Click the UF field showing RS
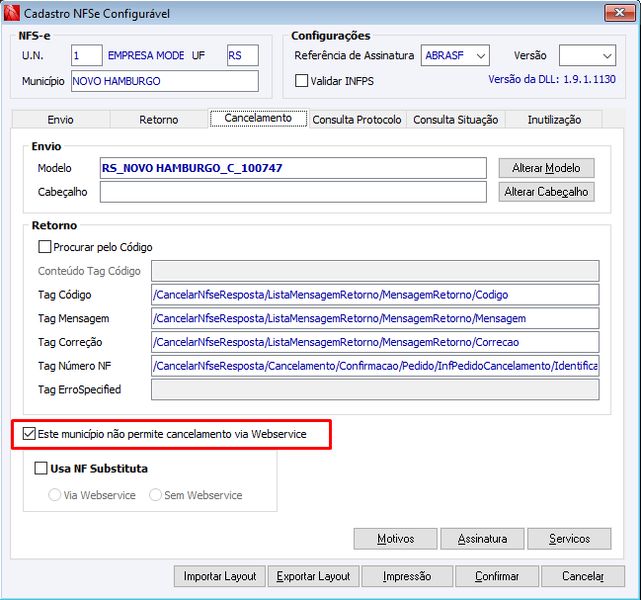Screen dimensions: 641x600 pos(243,55)
